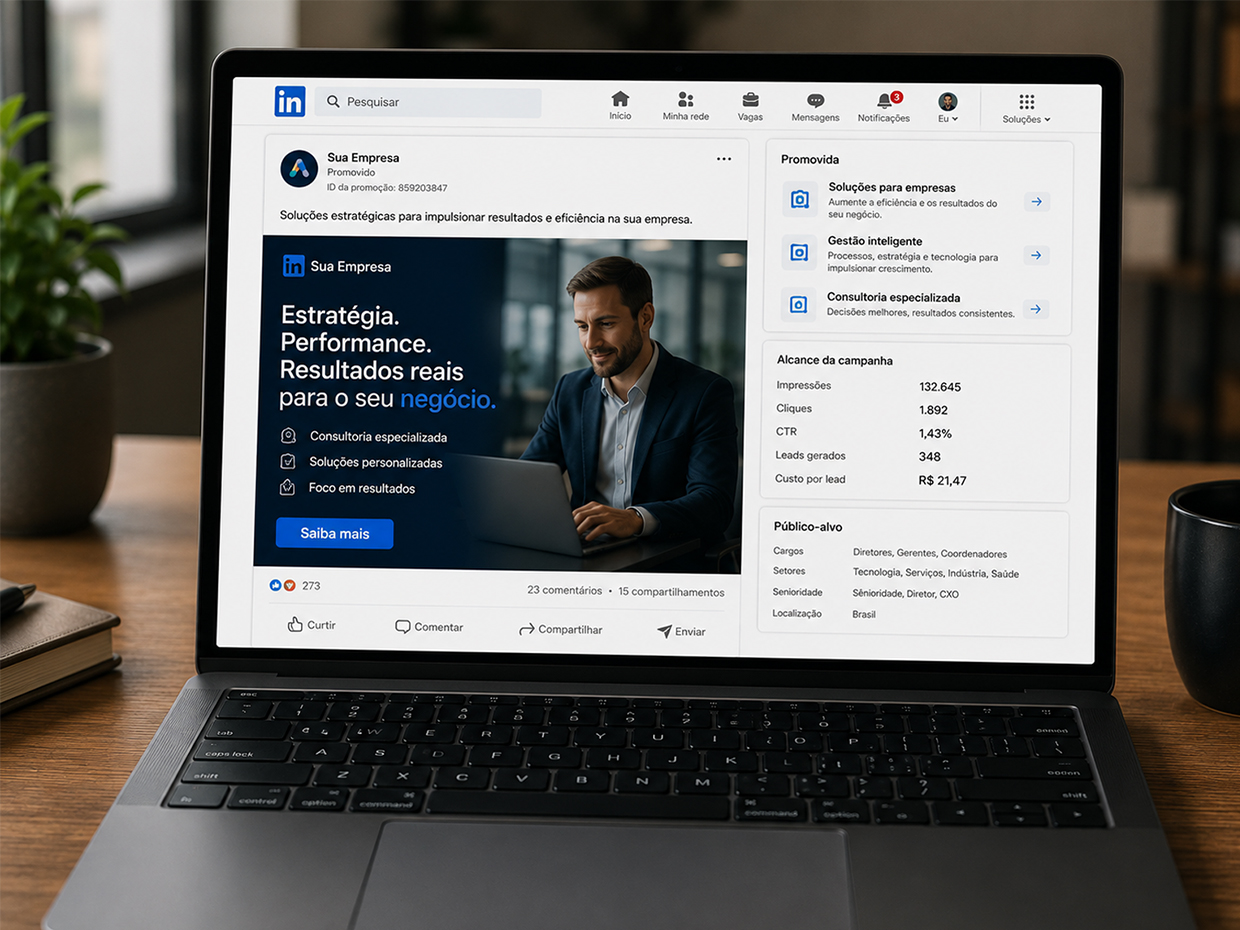Open the Início home tab
This screenshot has height=930, width=1240.
pyautogui.click(x=620, y=106)
